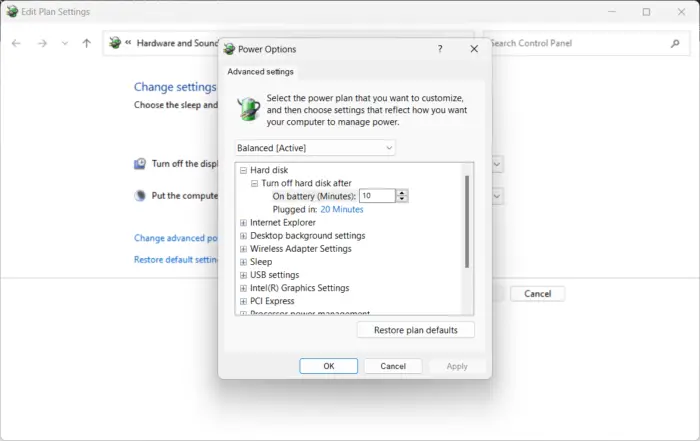Click the Forward arrow in Edit Plan Settings
Viewport: 700px width, 441px height.
point(42,43)
